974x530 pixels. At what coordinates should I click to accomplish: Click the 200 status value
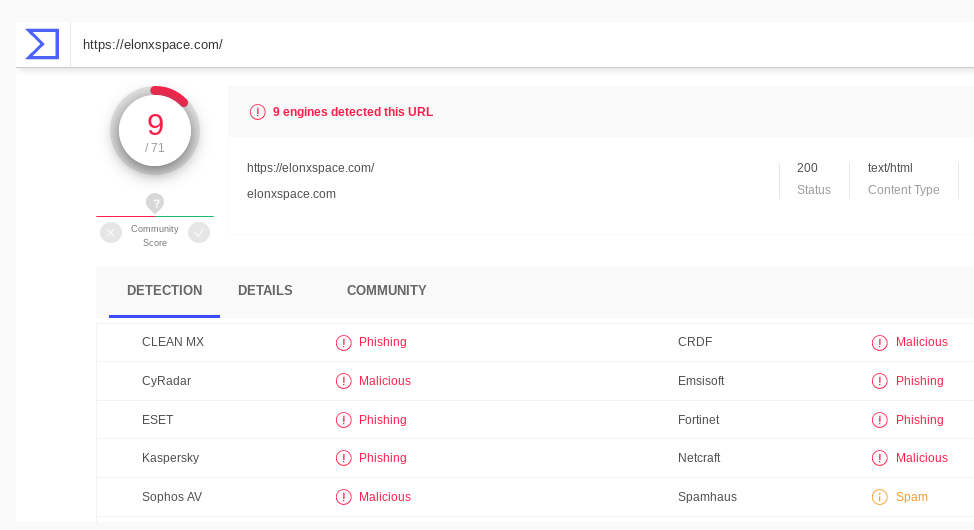[x=807, y=168]
